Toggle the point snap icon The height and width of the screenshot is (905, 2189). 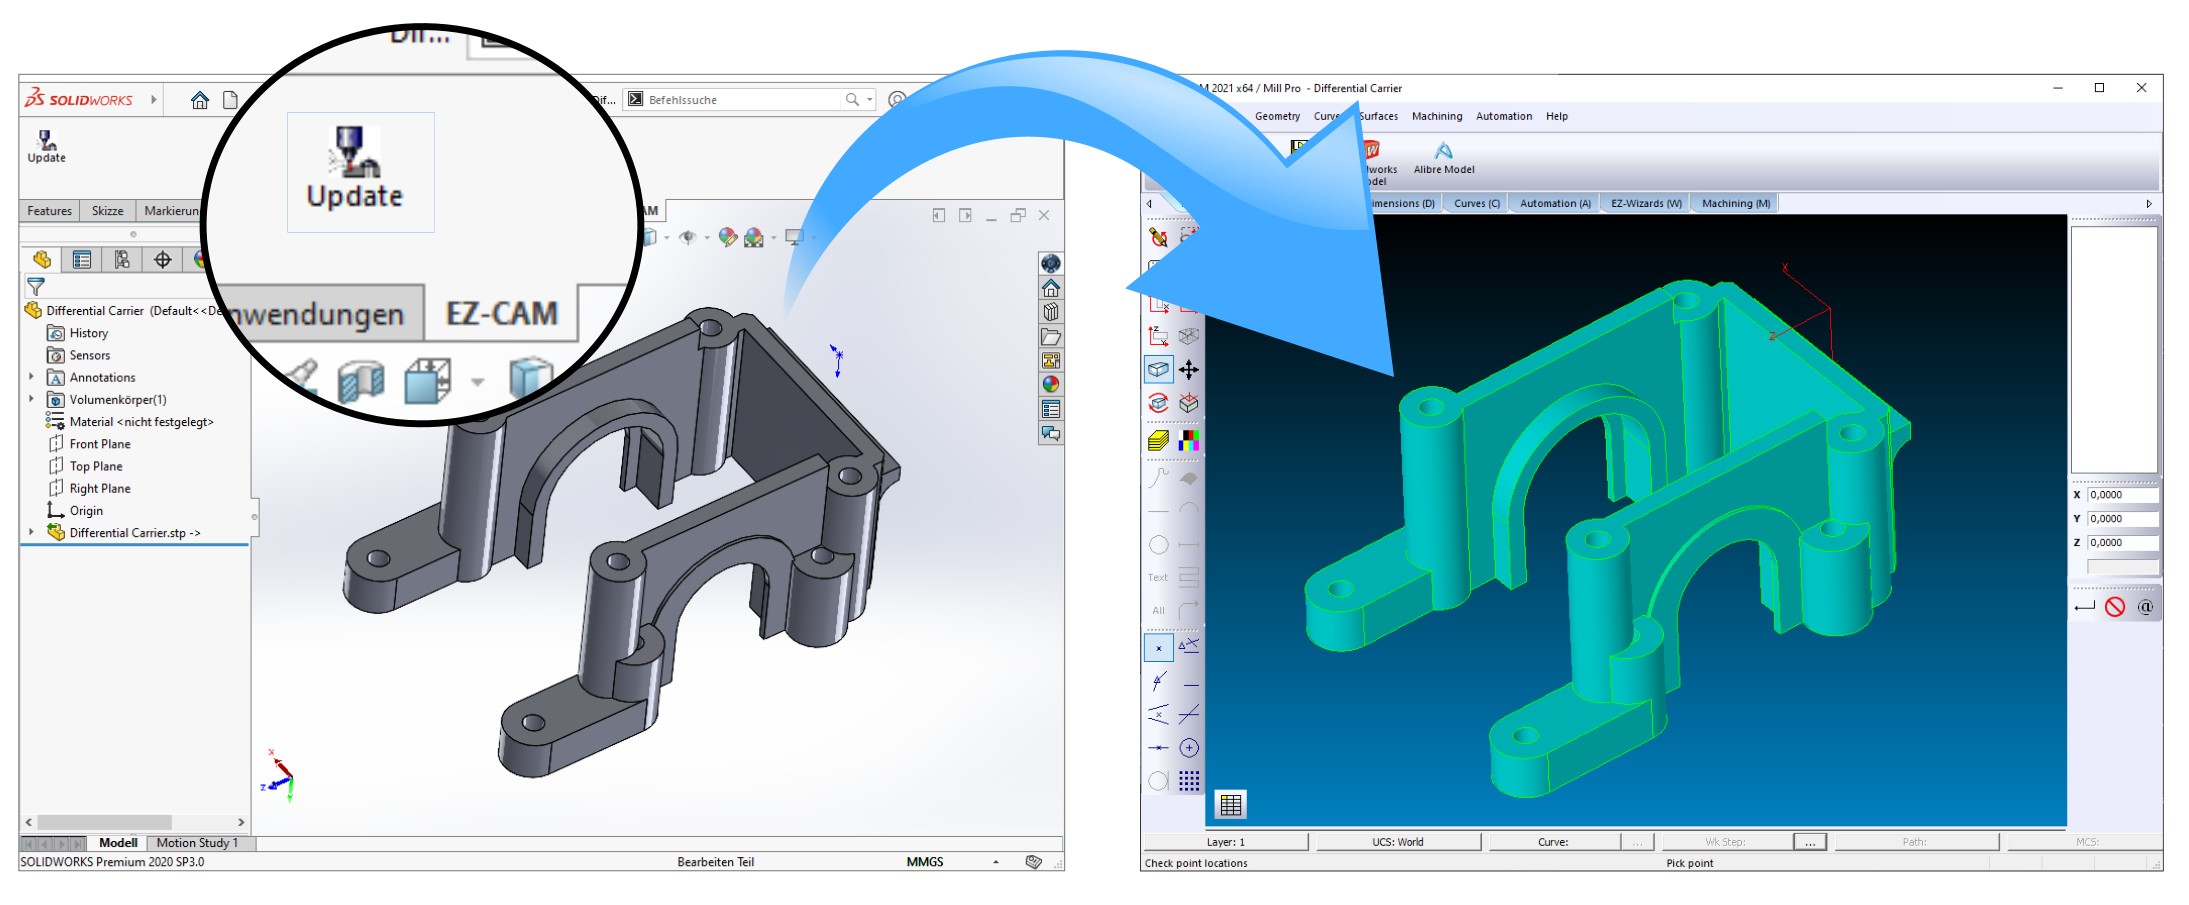[x=1158, y=648]
